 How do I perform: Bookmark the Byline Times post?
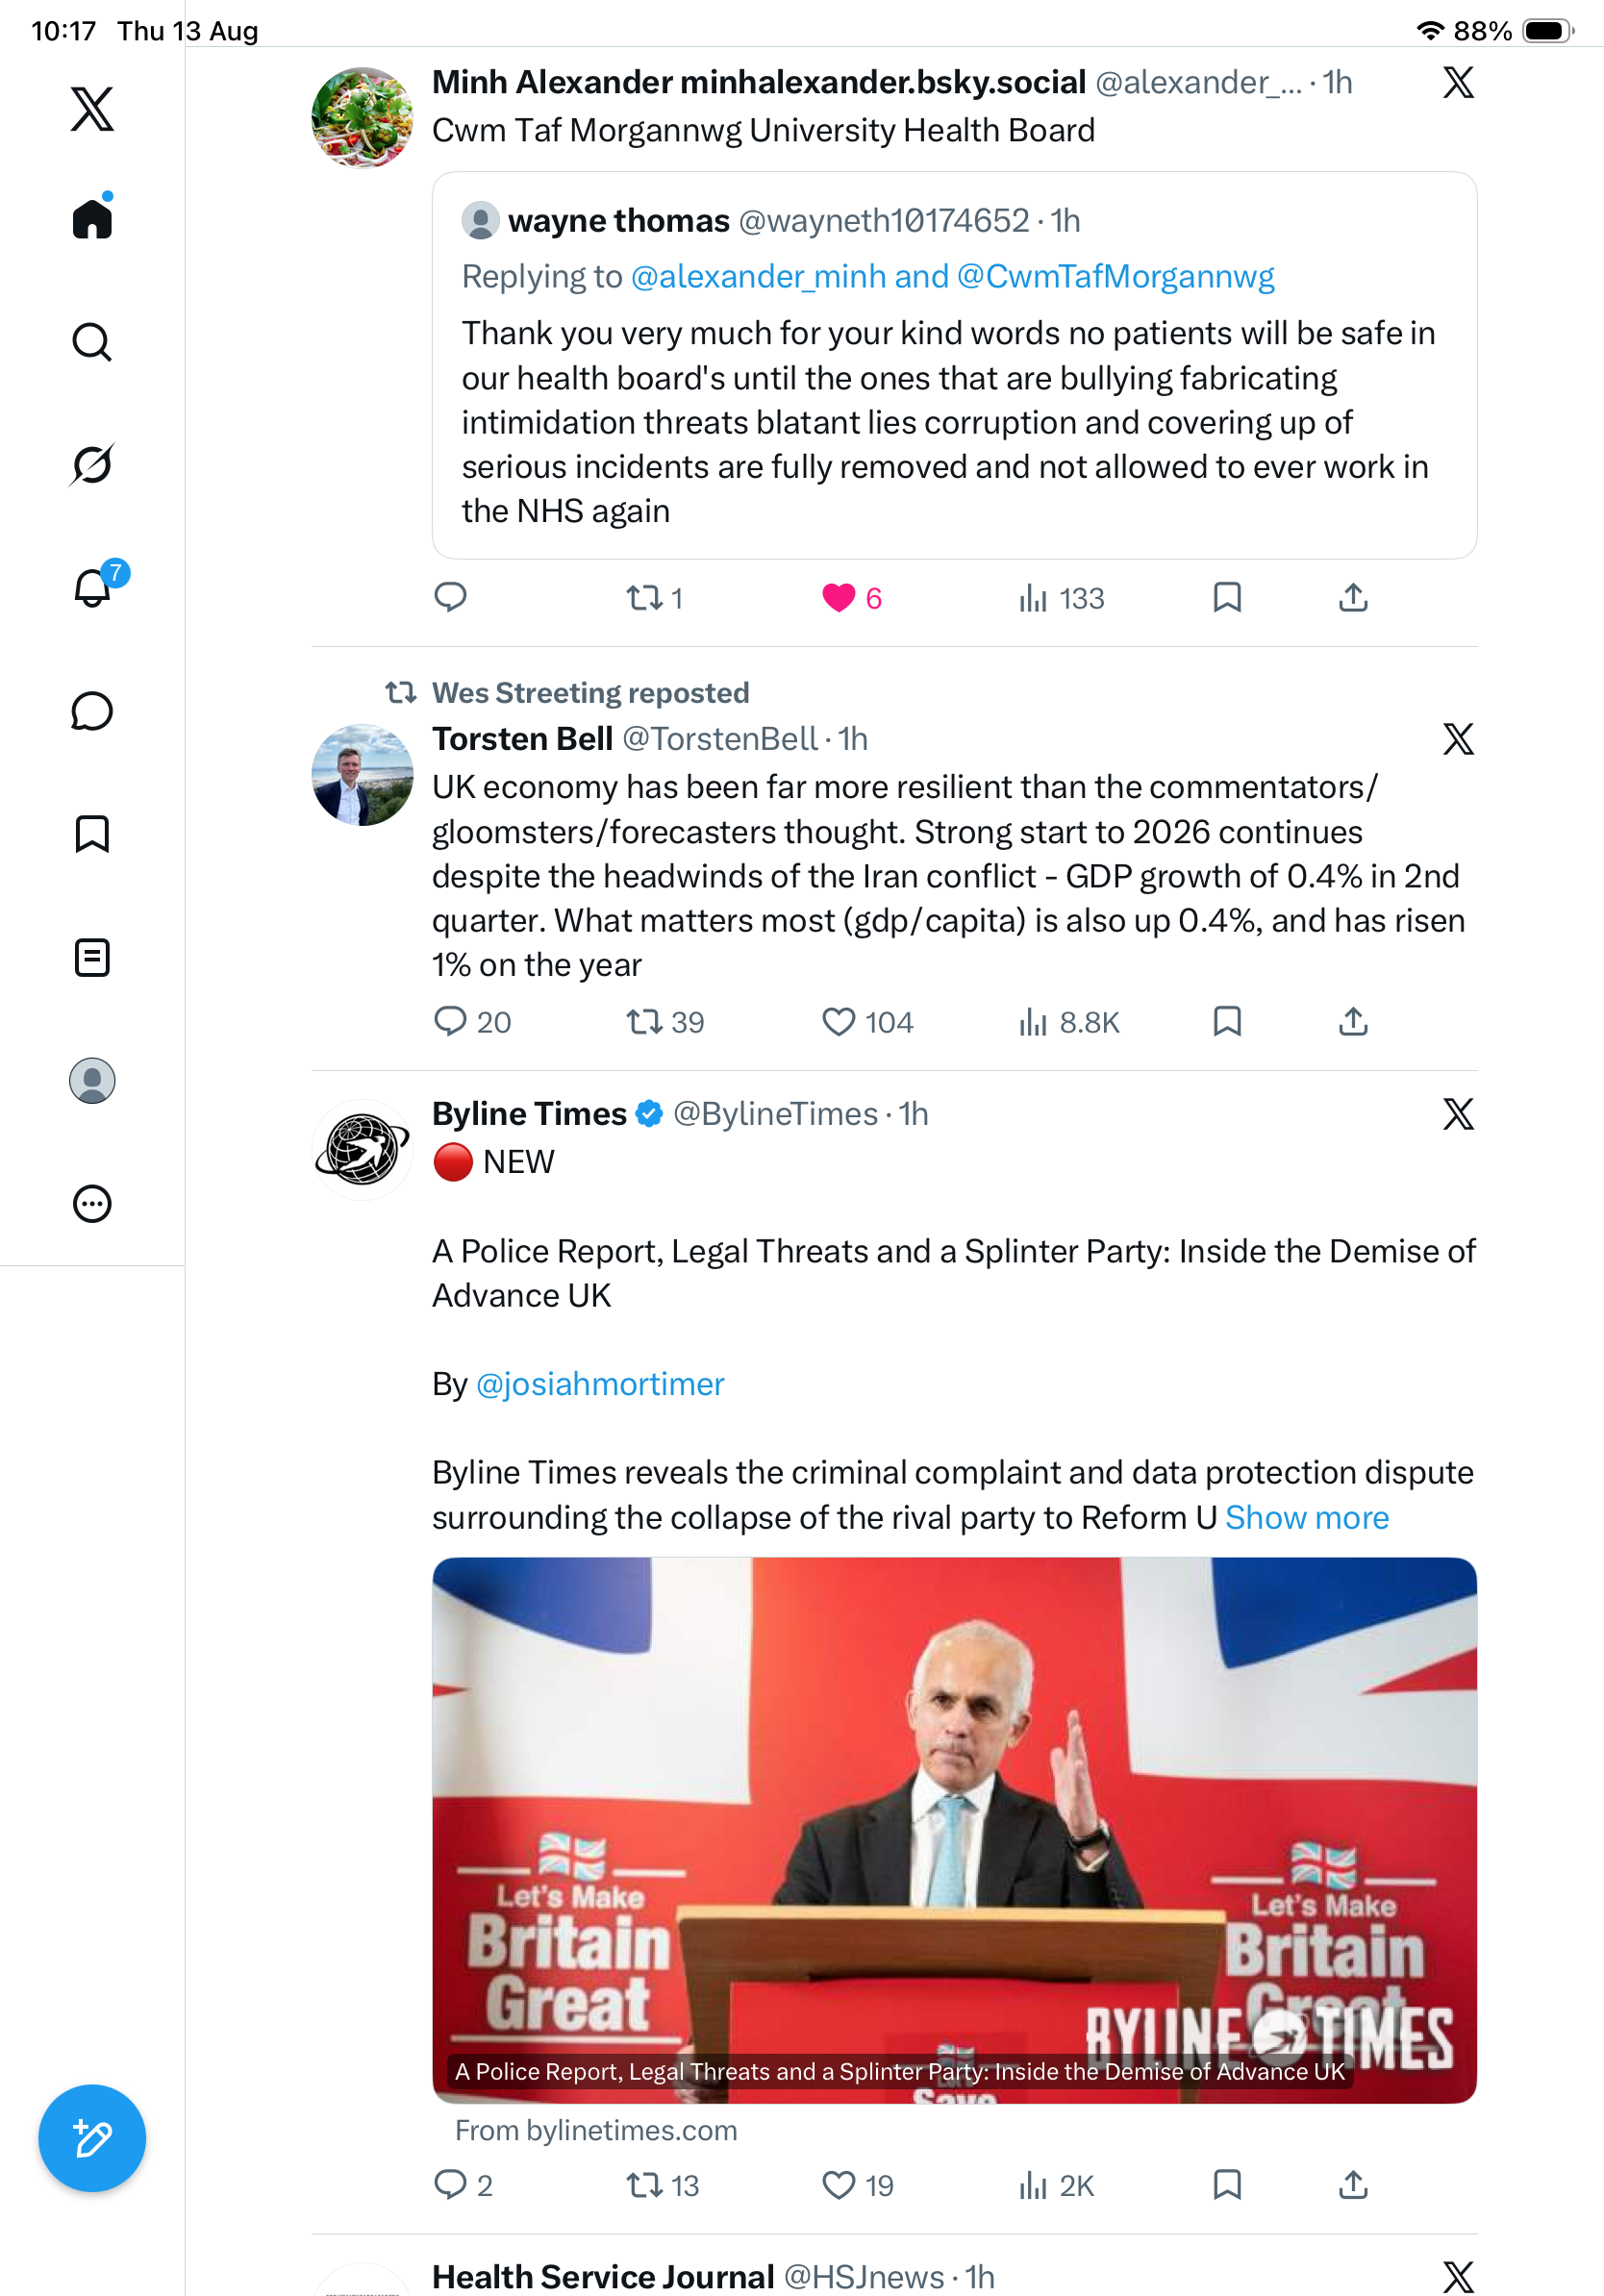tap(1227, 2185)
